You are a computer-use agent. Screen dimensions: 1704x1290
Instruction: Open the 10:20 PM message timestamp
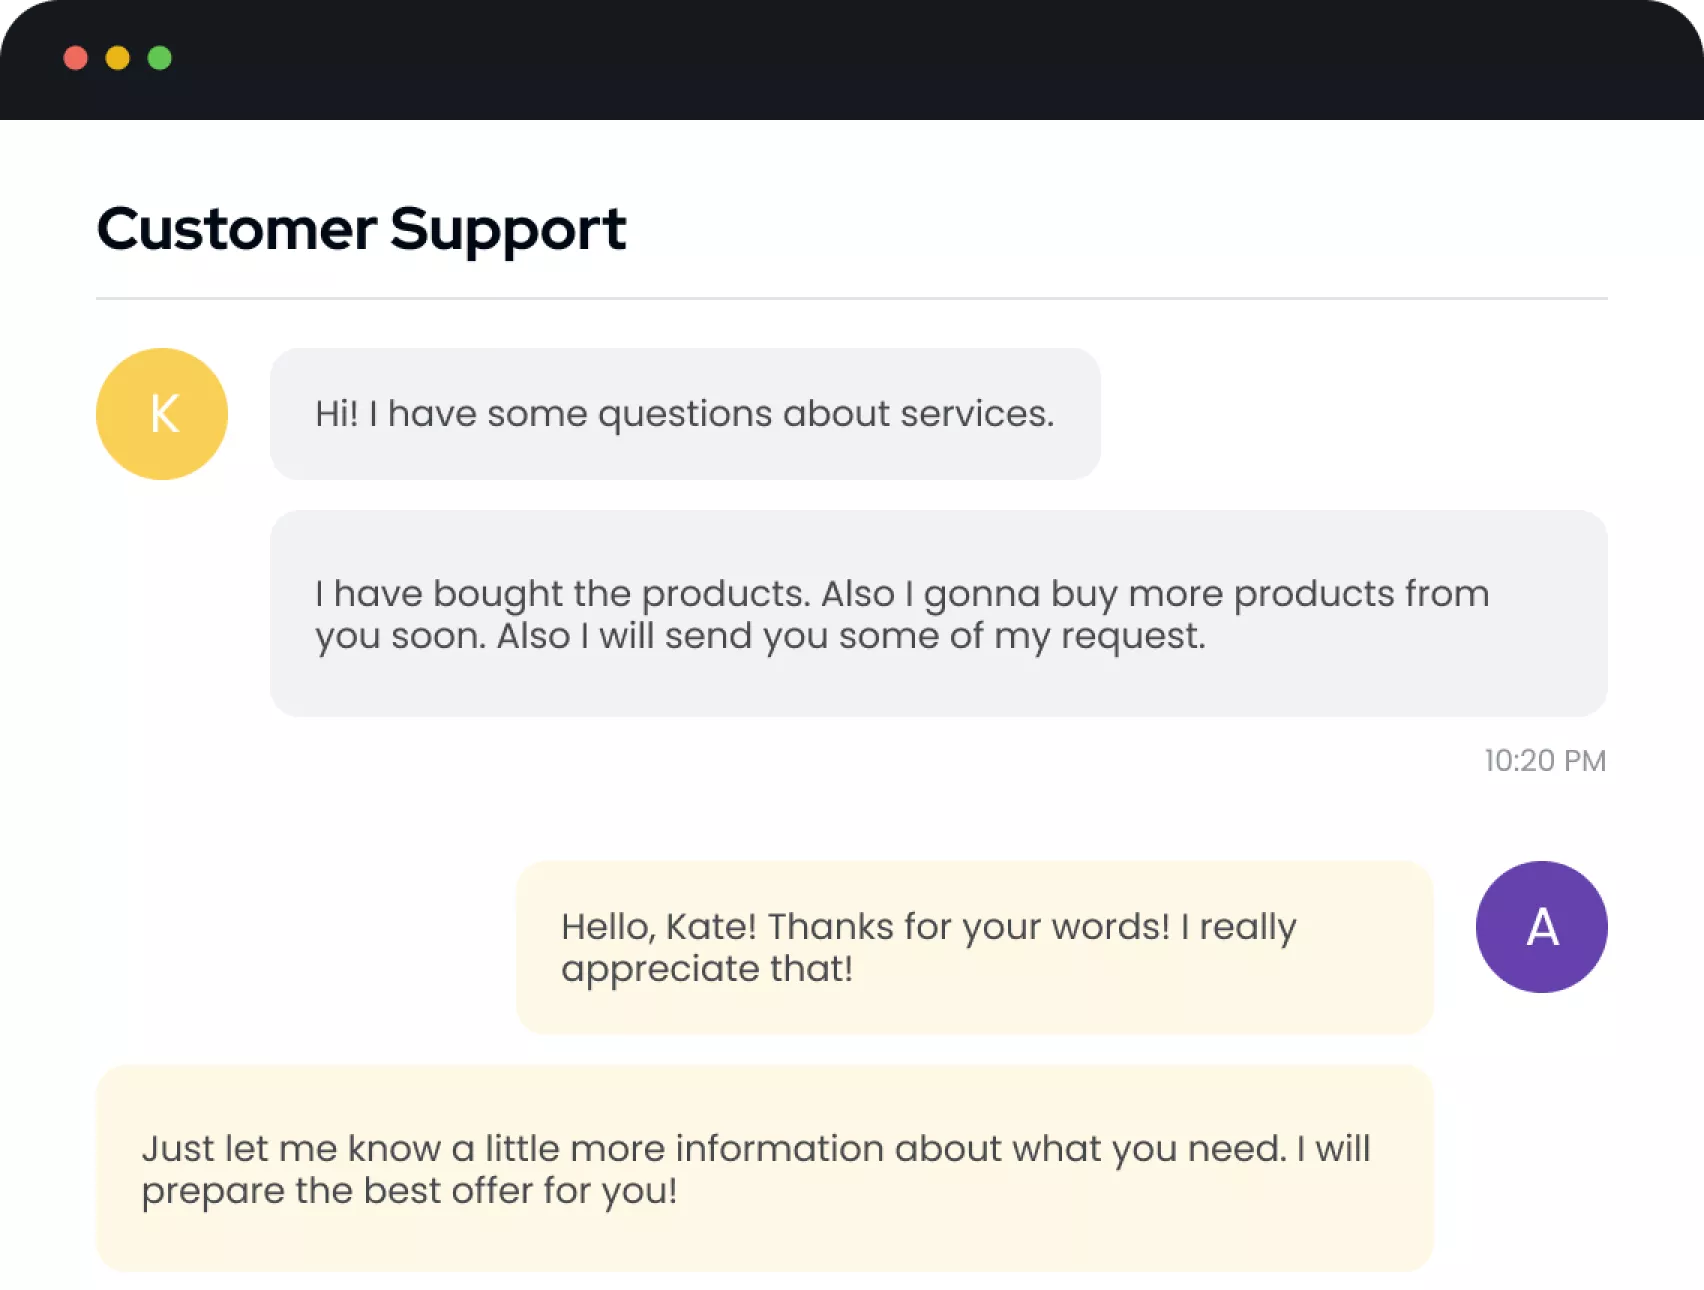coord(1545,760)
